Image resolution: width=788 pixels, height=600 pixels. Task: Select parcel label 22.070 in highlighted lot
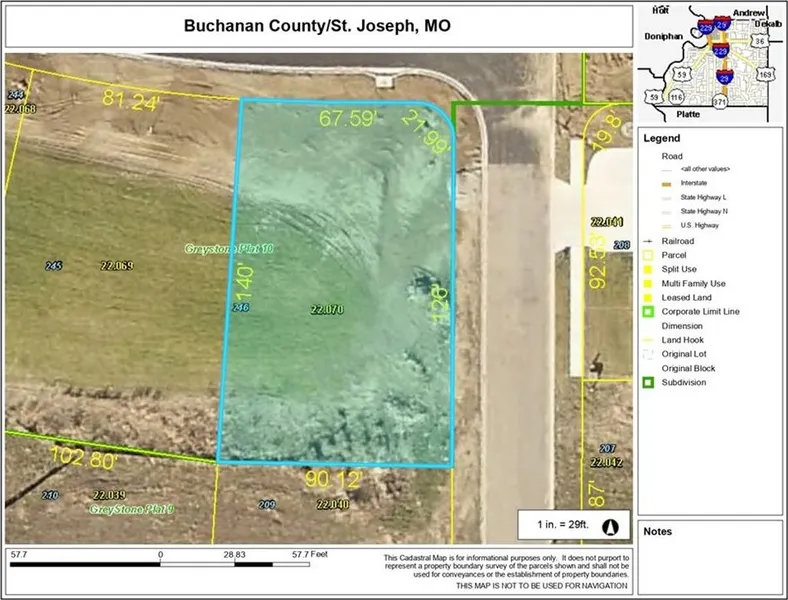[327, 310]
